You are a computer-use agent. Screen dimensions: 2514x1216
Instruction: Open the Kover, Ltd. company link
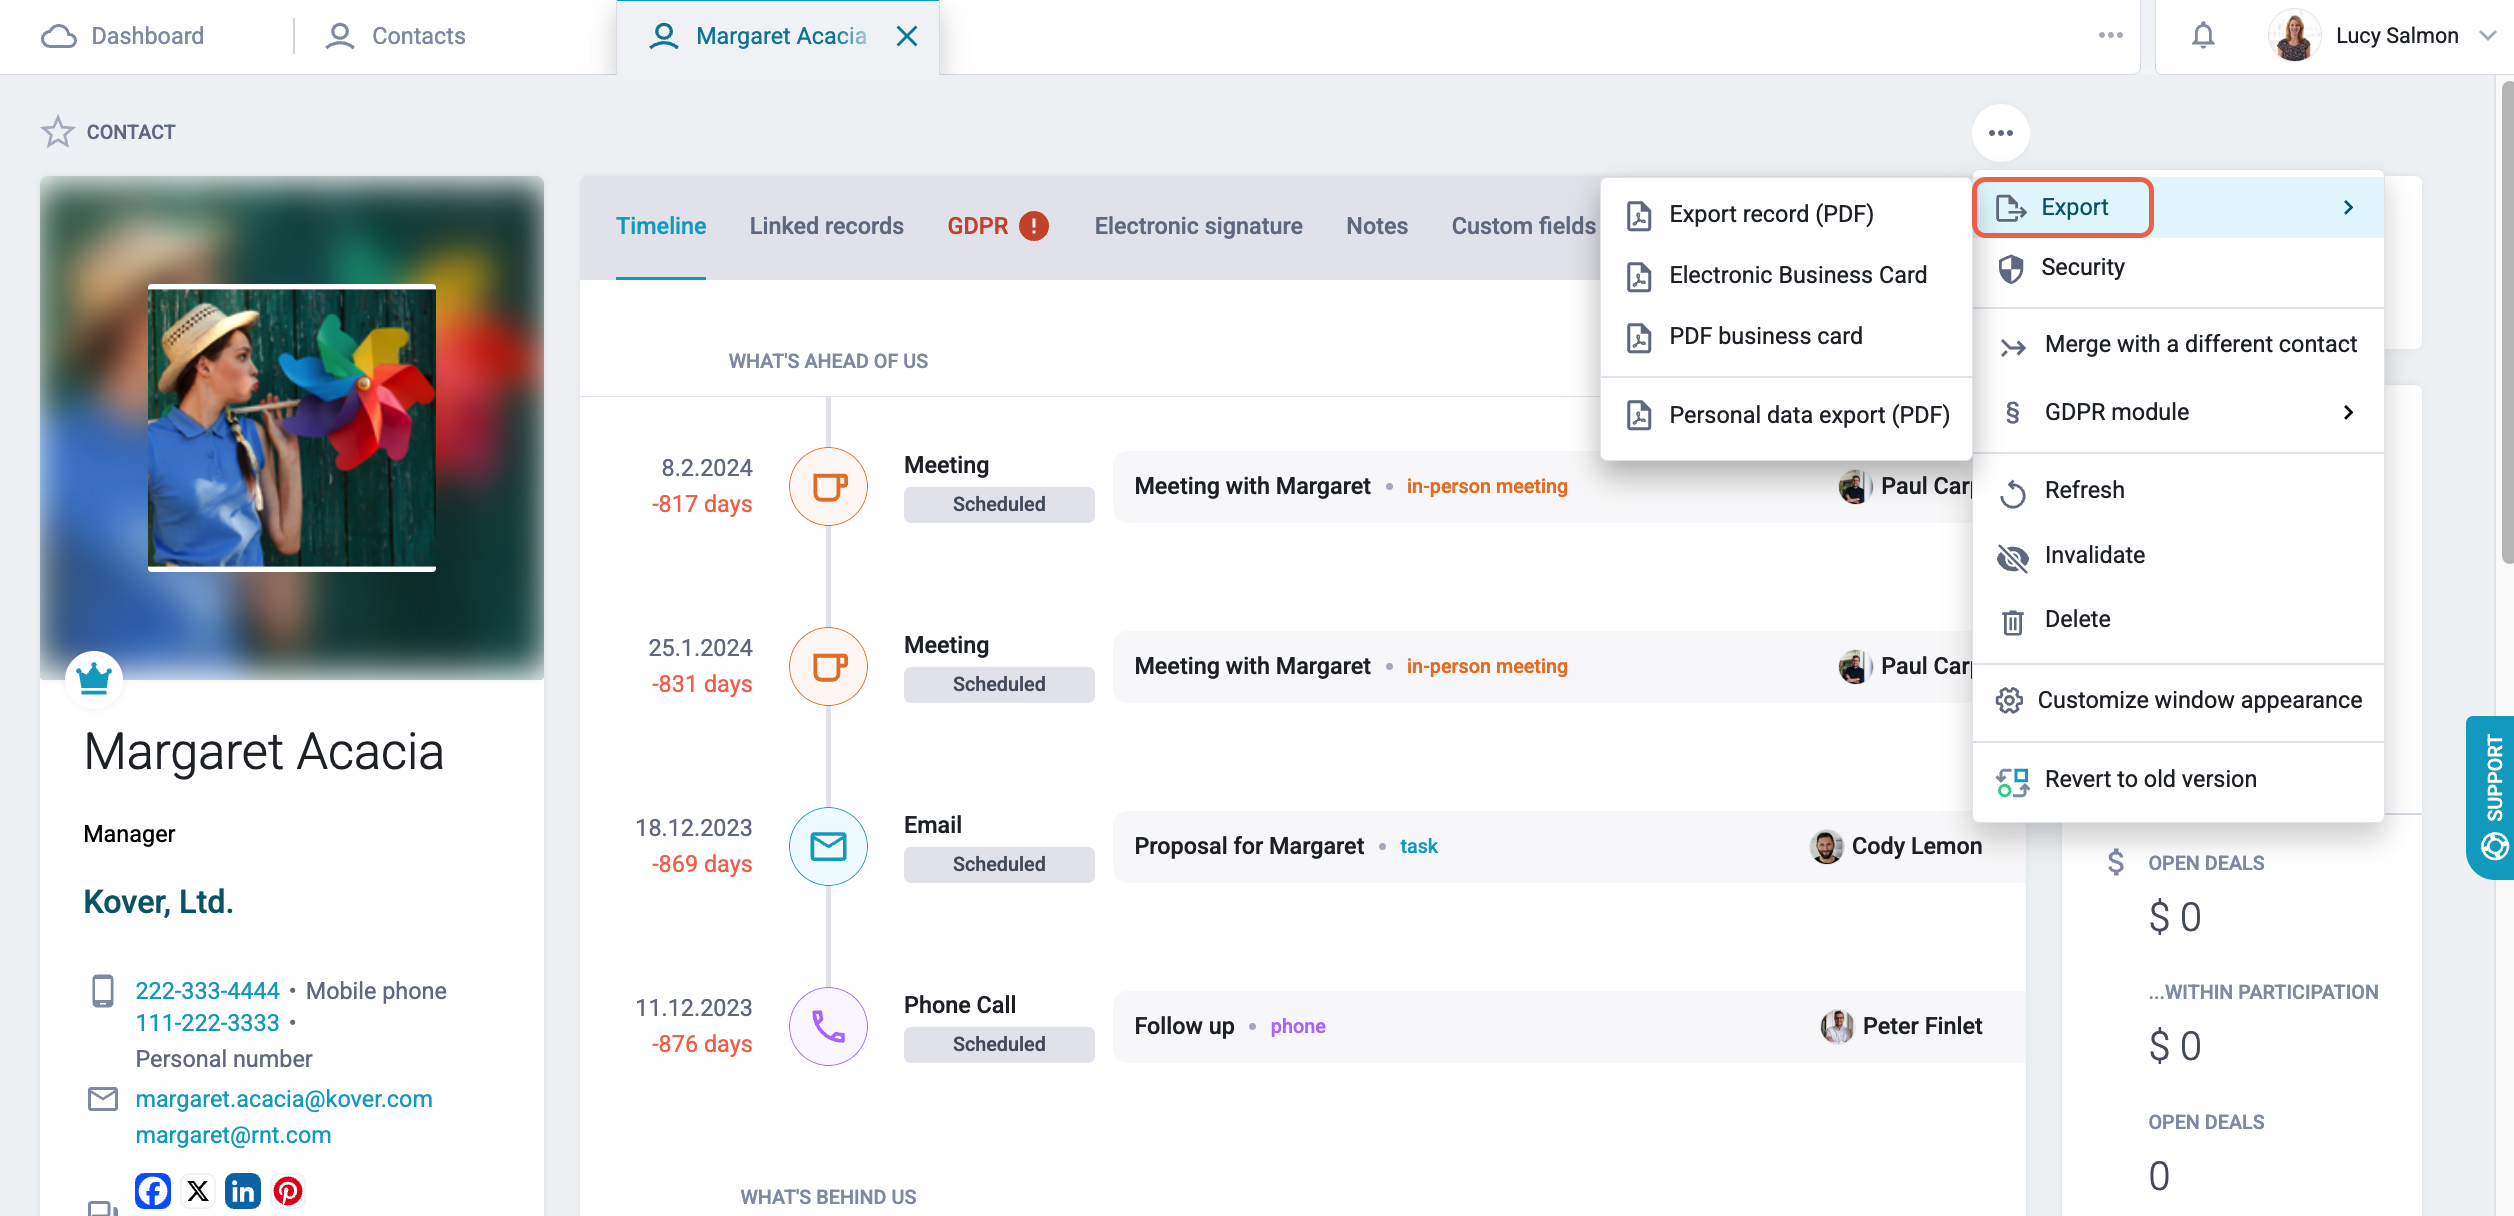[158, 901]
